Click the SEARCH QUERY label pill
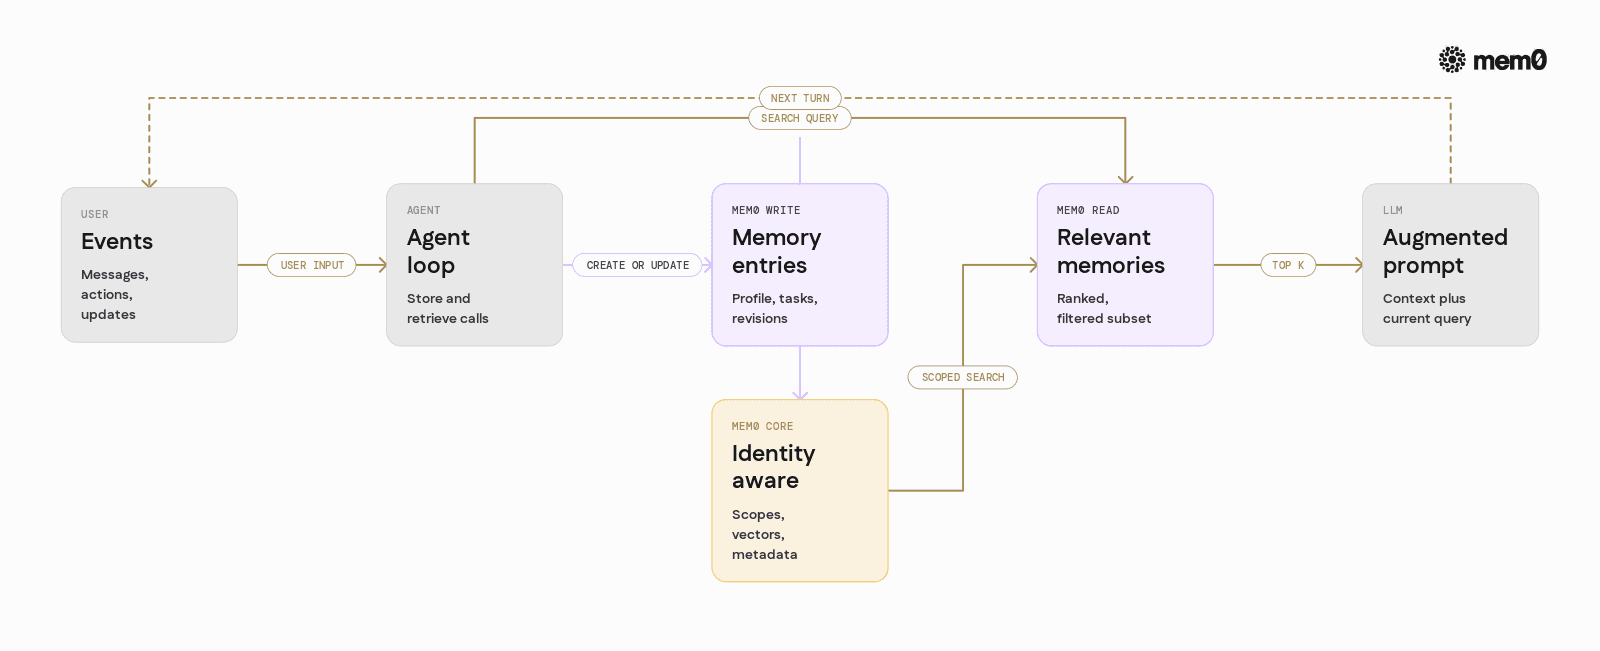The image size is (1600, 651). [800, 118]
